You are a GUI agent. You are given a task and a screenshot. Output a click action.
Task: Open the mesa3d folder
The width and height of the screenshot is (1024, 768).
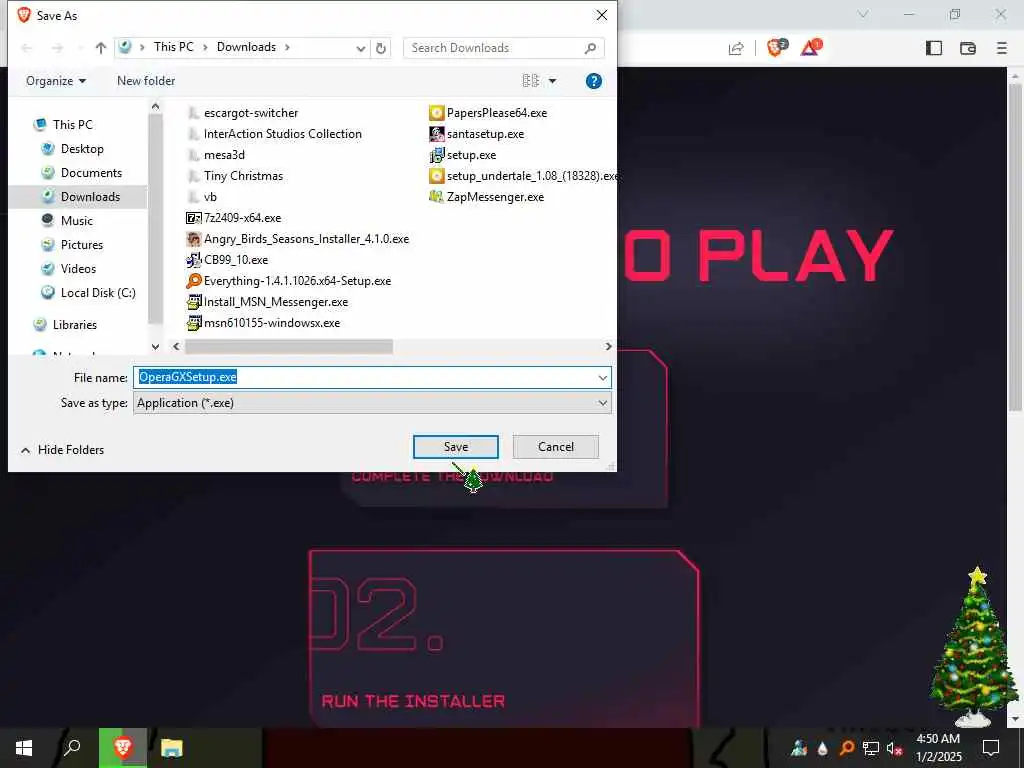tap(216, 155)
